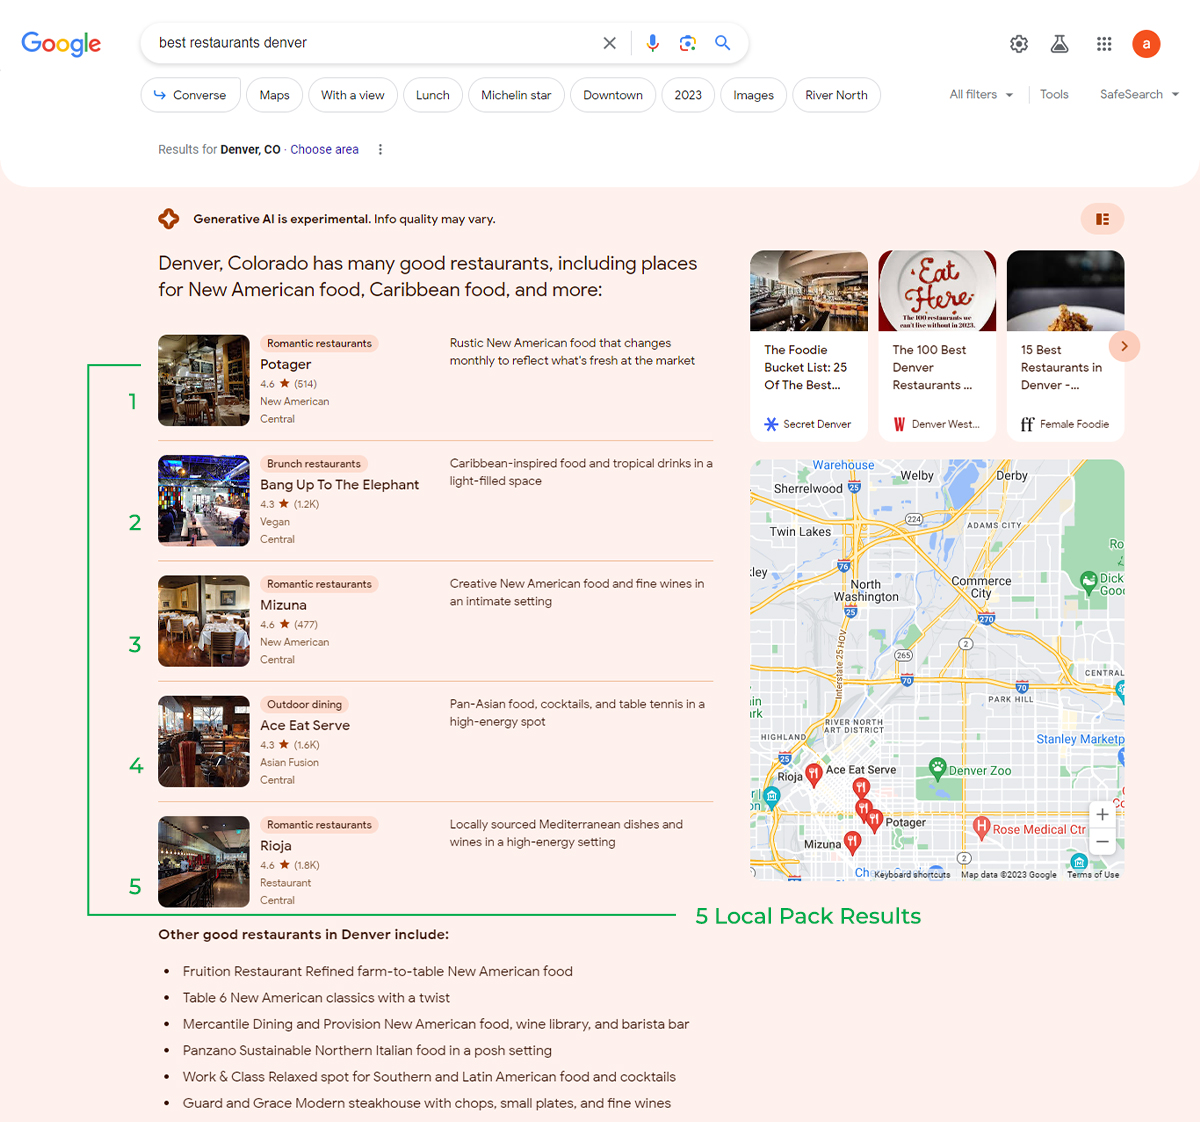Click the Potager restaurant photo

[204, 380]
